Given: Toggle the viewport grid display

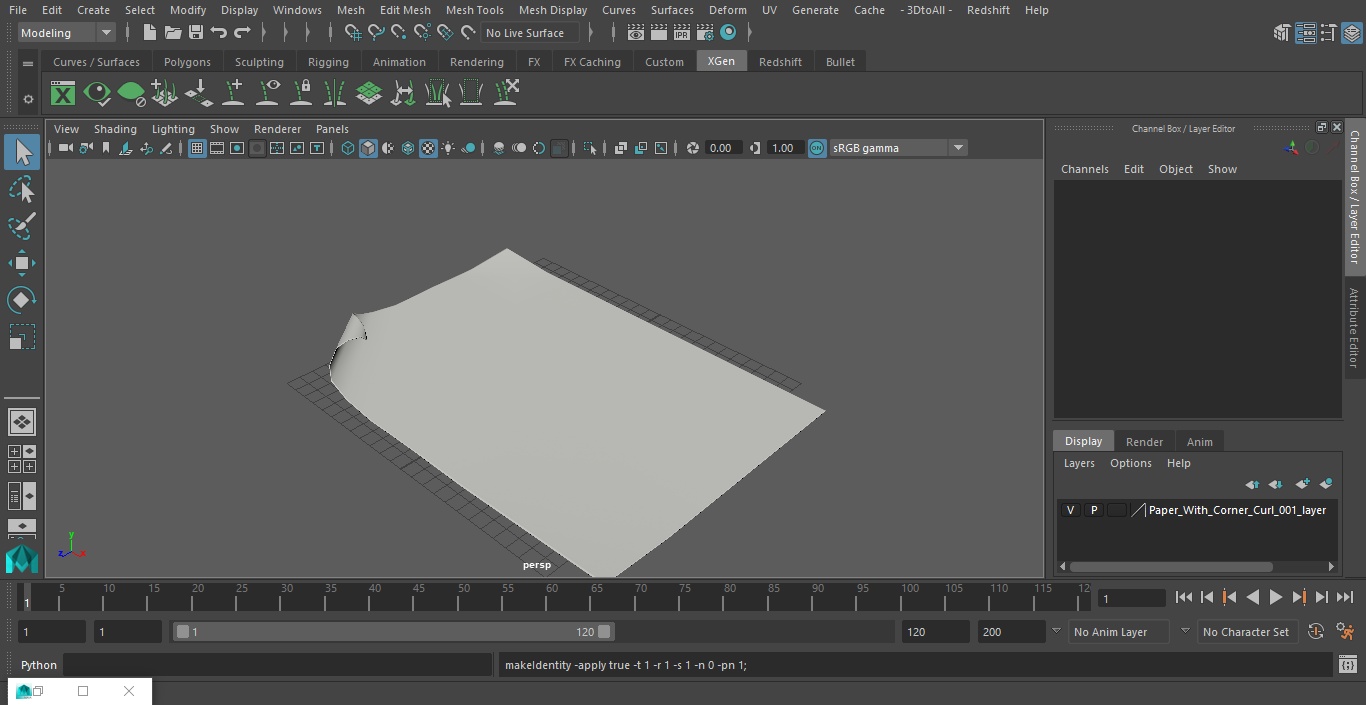Looking at the screenshot, I should (x=197, y=148).
